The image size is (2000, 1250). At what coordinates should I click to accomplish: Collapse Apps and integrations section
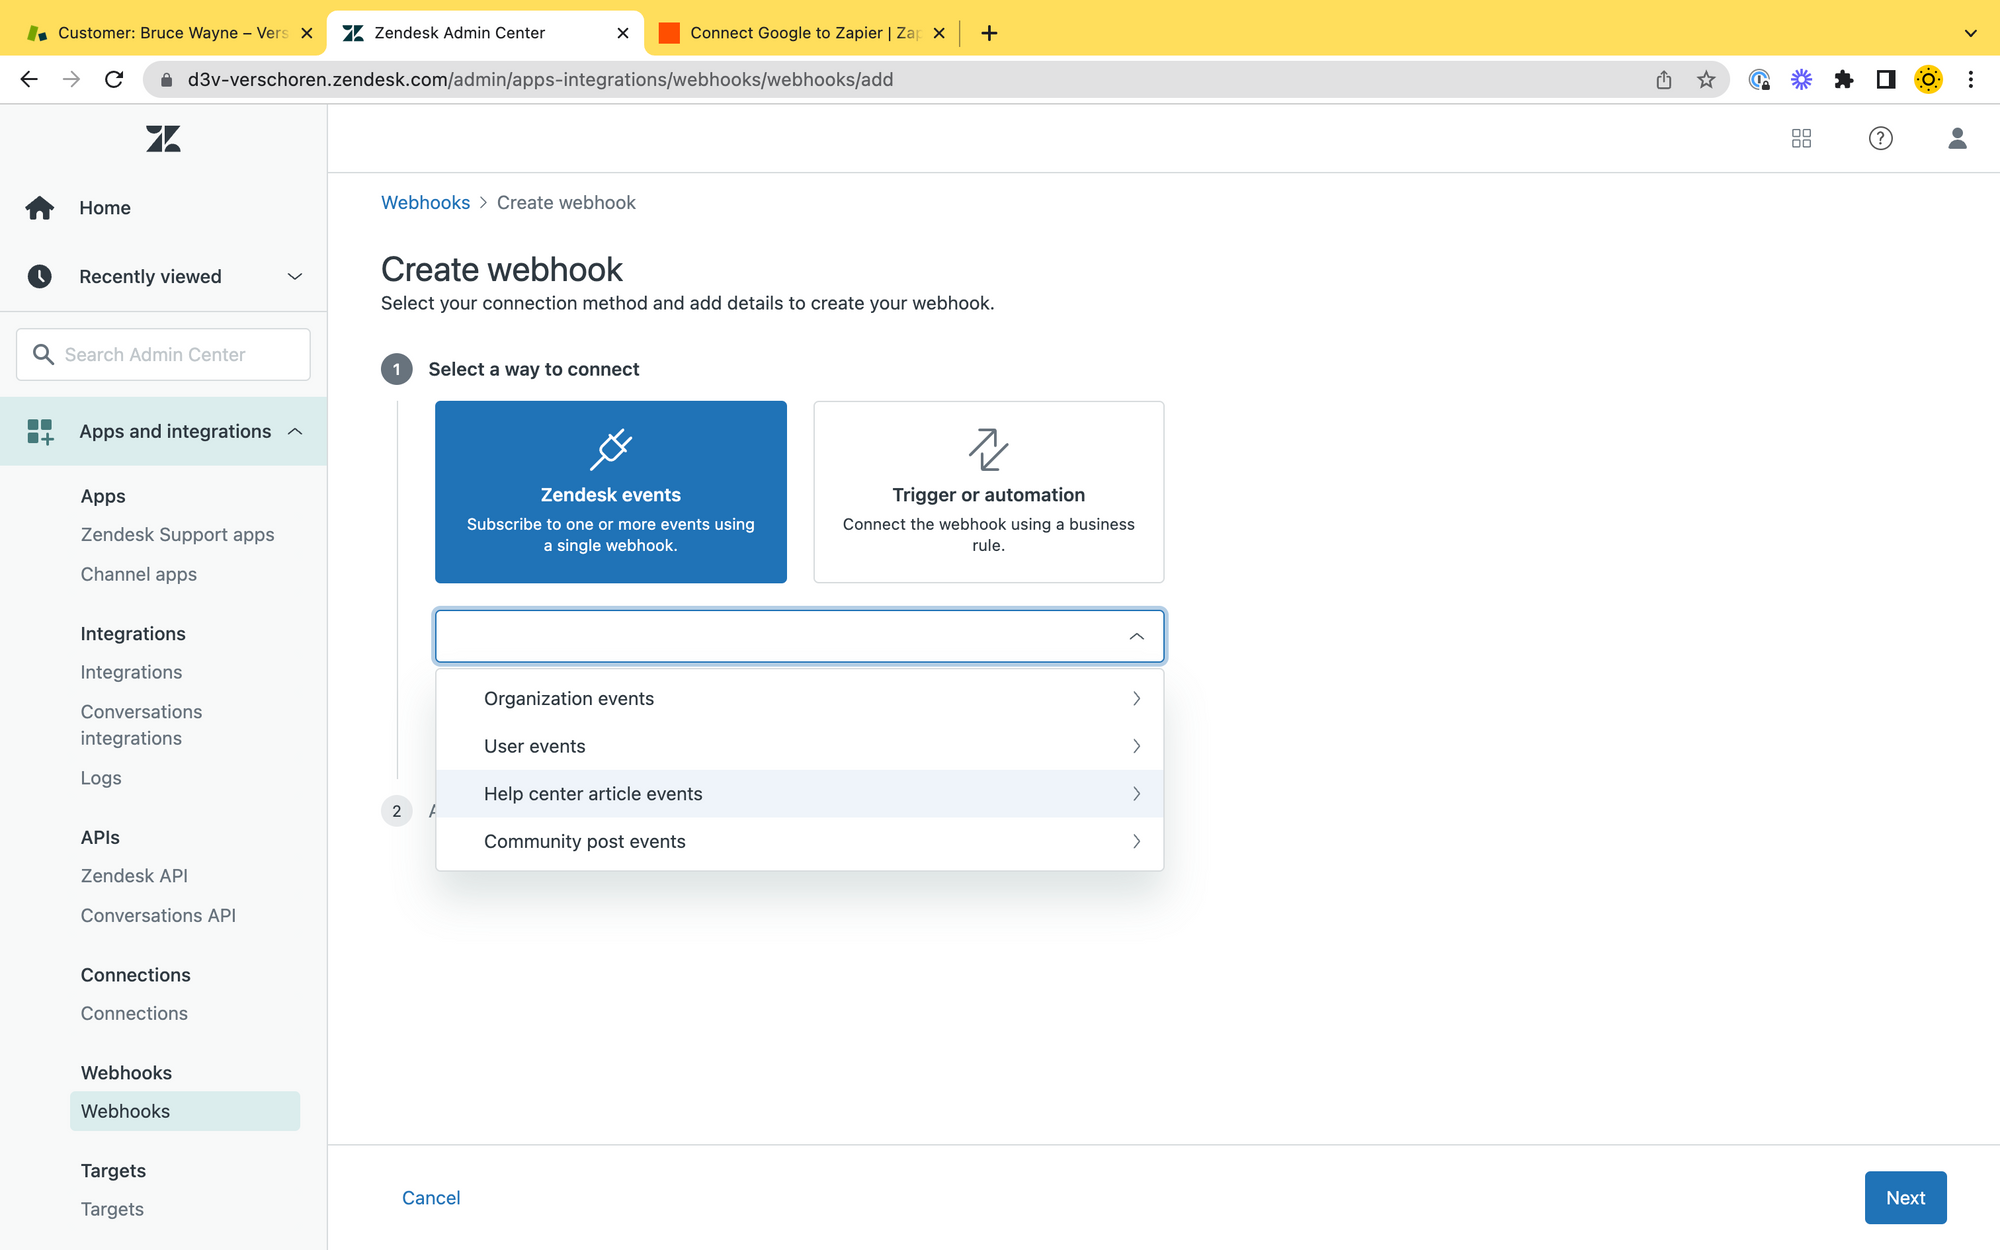point(294,432)
